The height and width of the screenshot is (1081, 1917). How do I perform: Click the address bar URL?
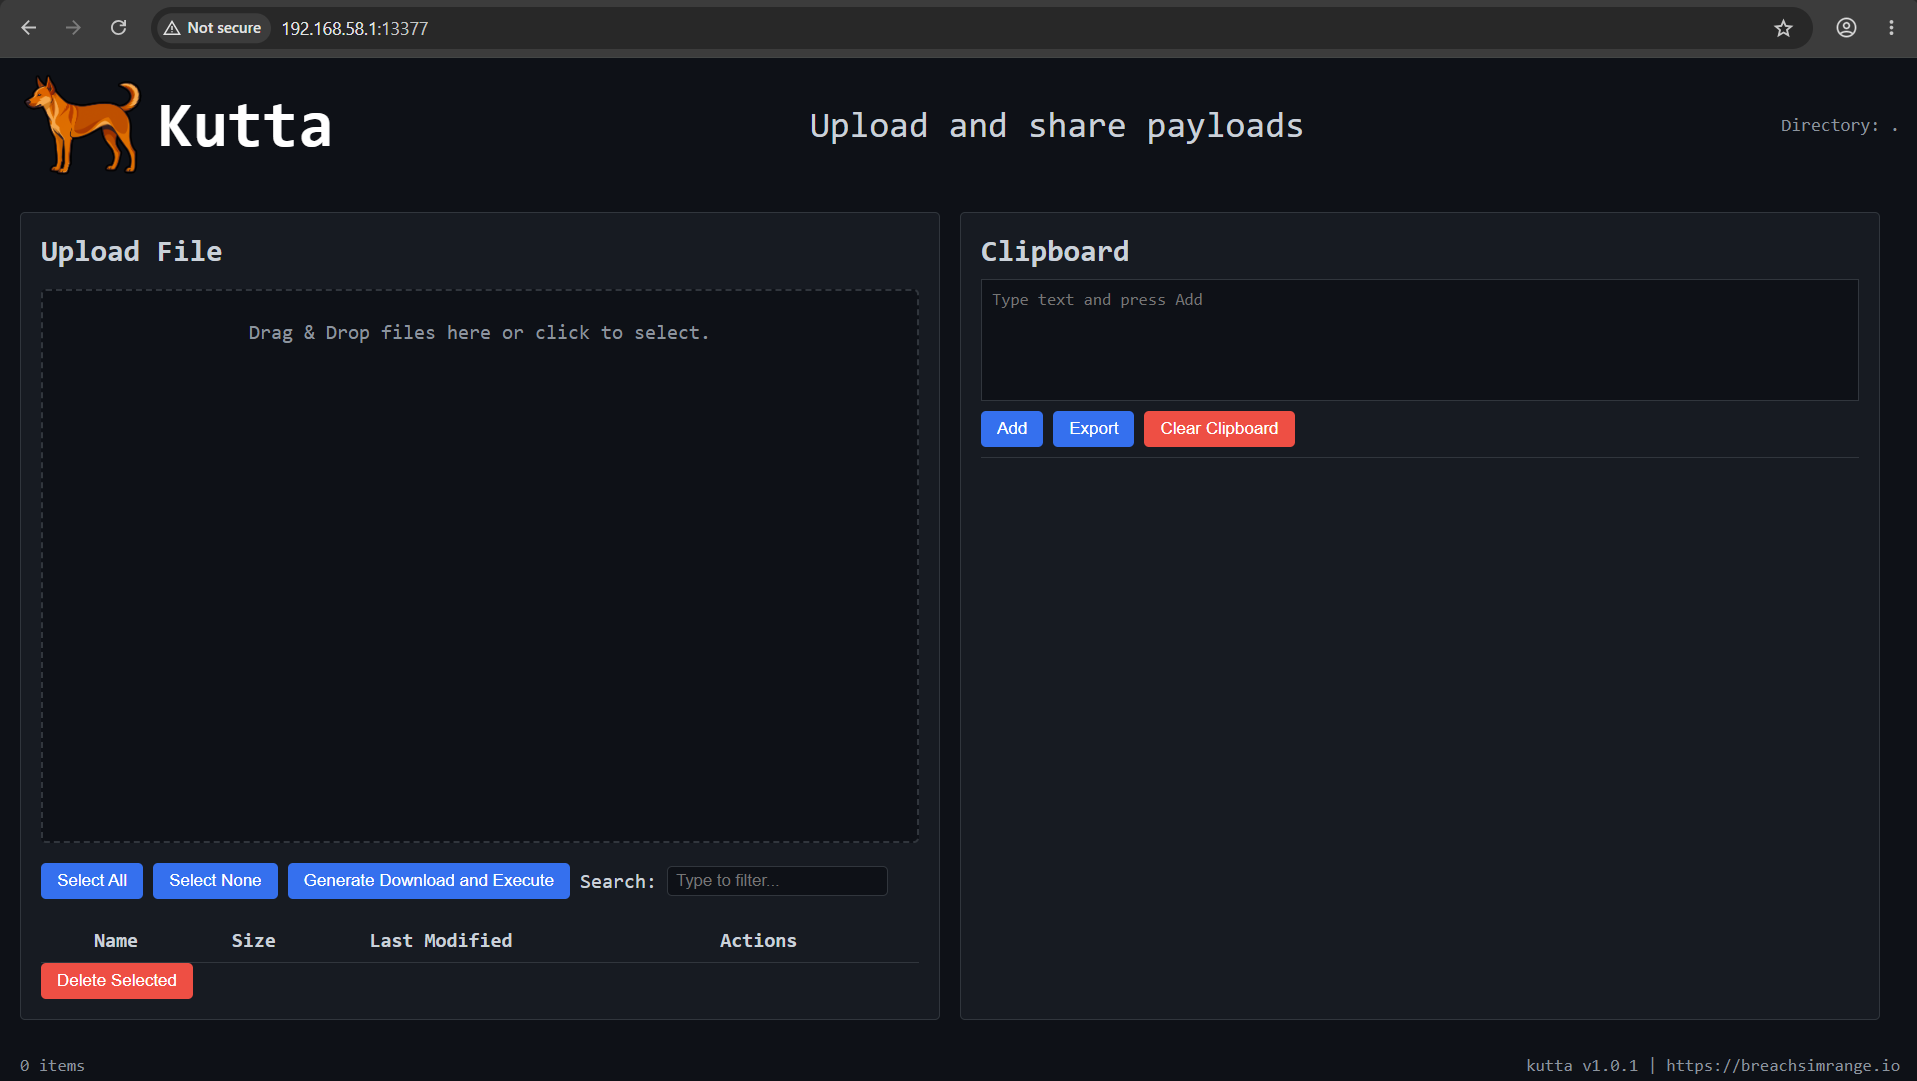354,28
